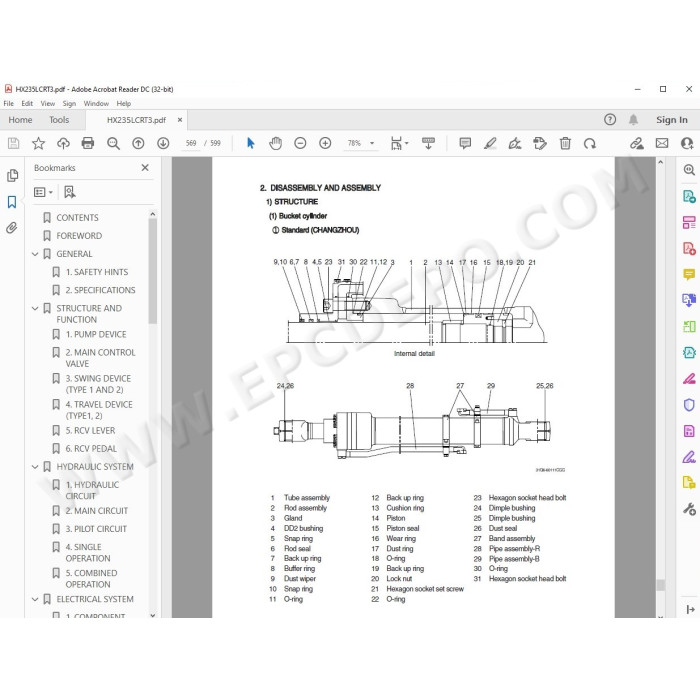Zoom in with the plus icon
This screenshot has width=700, height=700.
[x=325, y=143]
